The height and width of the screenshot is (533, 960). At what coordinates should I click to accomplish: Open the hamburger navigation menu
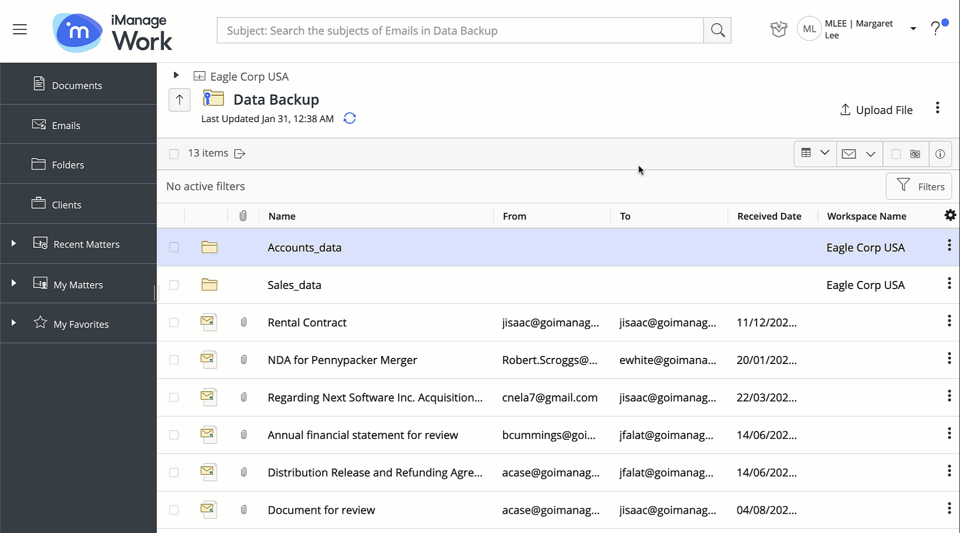pyautogui.click(x=20, y=30)
